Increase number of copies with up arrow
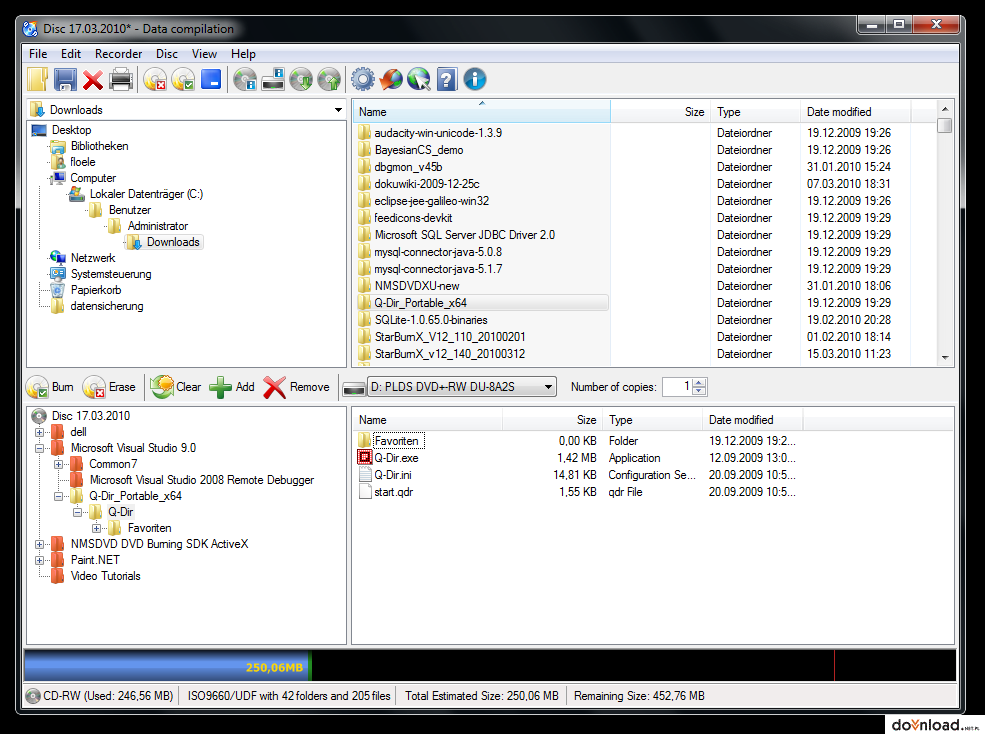The image size is (985, 734). (x=700, y=383)
